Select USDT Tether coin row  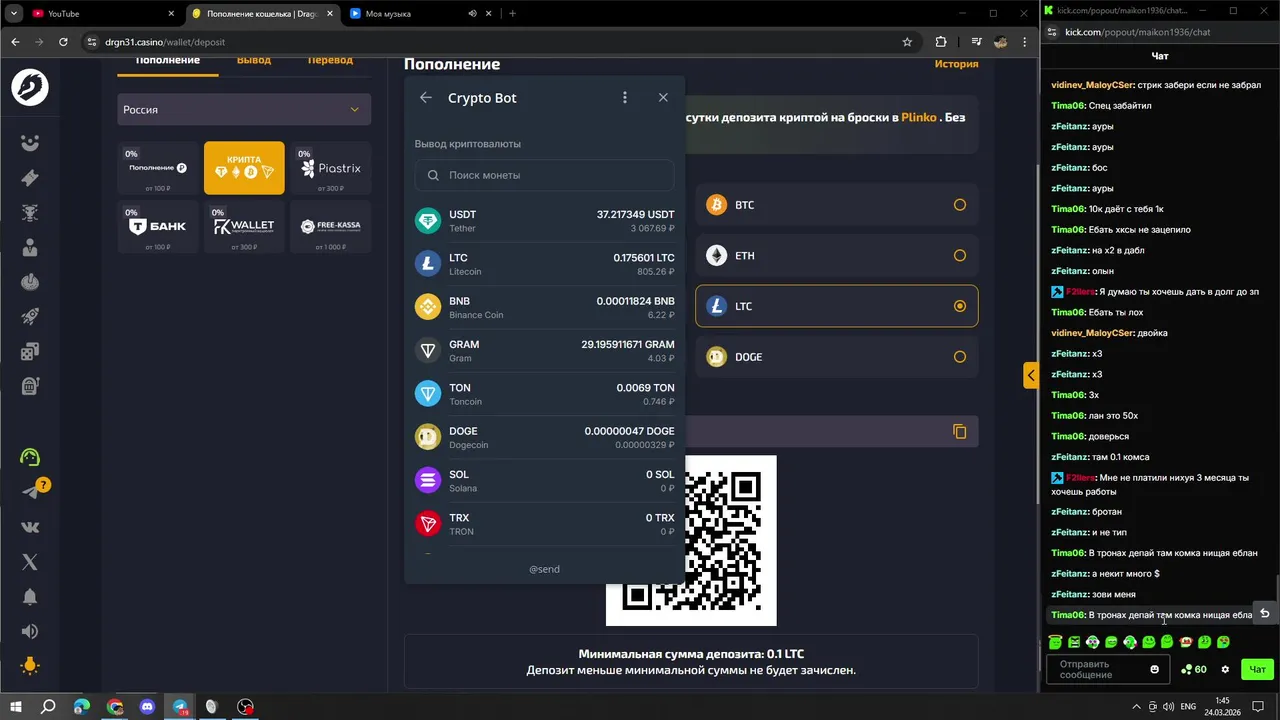coord(545,221)
